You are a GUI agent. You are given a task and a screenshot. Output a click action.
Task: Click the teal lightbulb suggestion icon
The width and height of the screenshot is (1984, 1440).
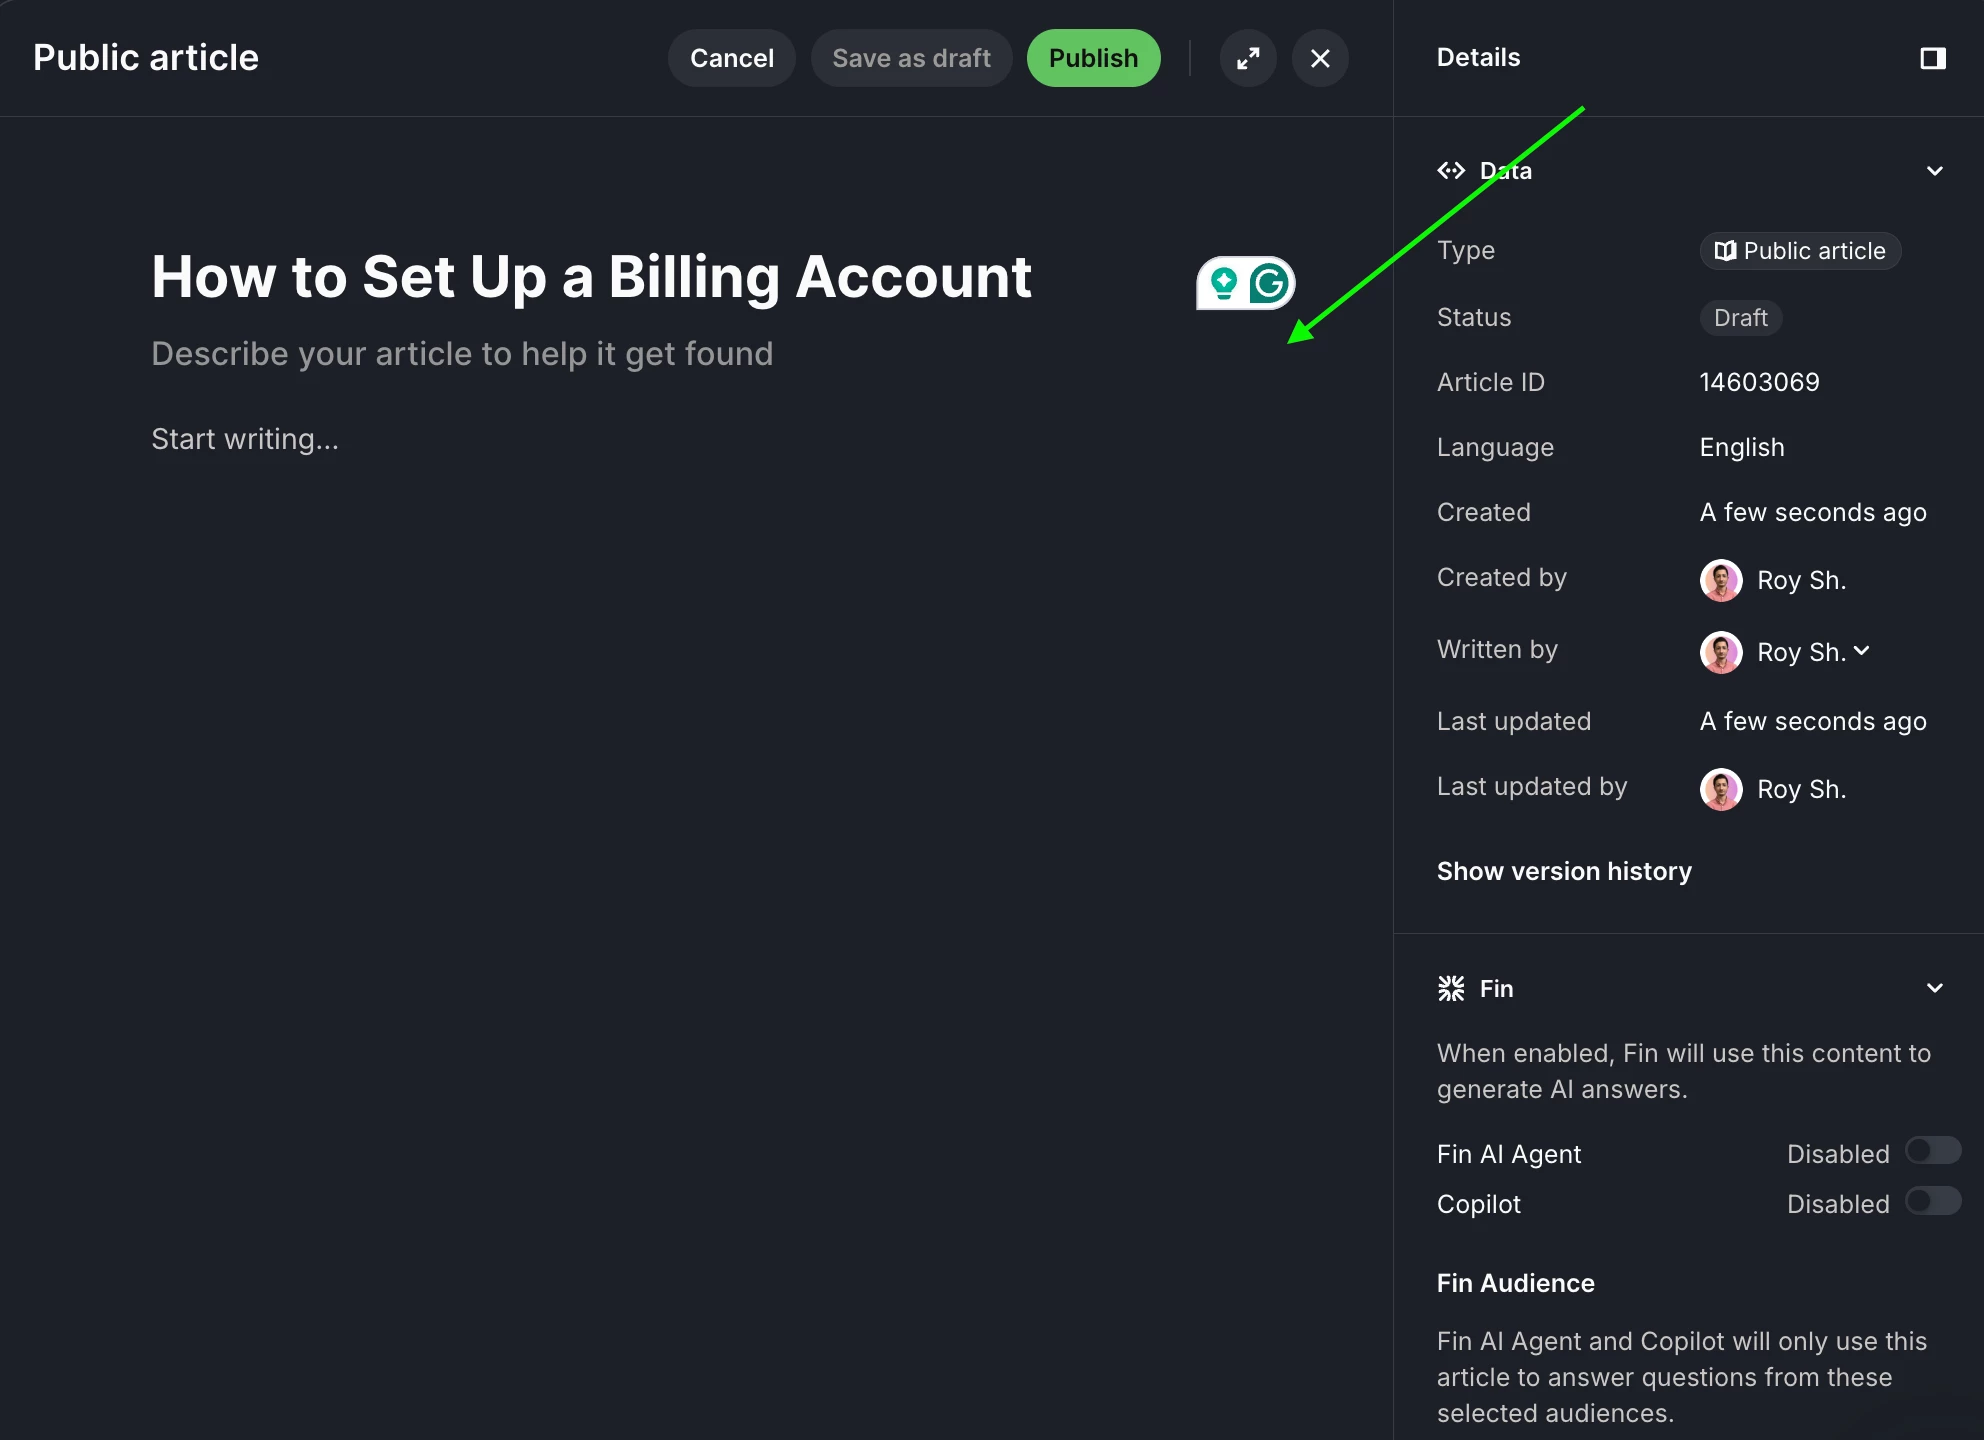coord(1223,283)
